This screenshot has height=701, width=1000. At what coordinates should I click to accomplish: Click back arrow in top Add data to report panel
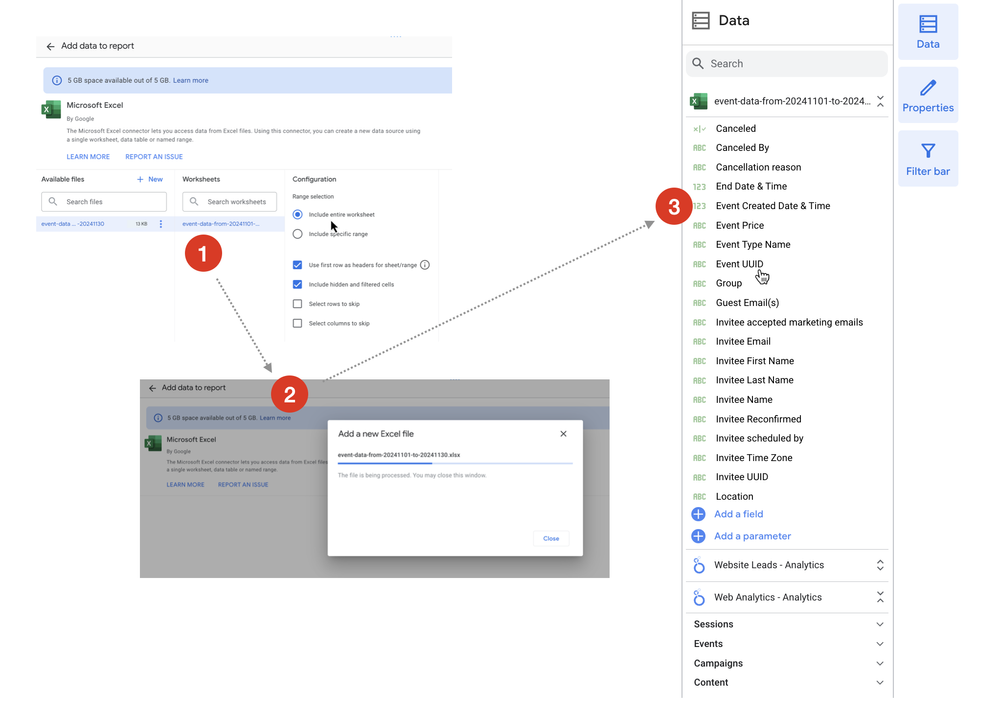(x=50, y=47)
